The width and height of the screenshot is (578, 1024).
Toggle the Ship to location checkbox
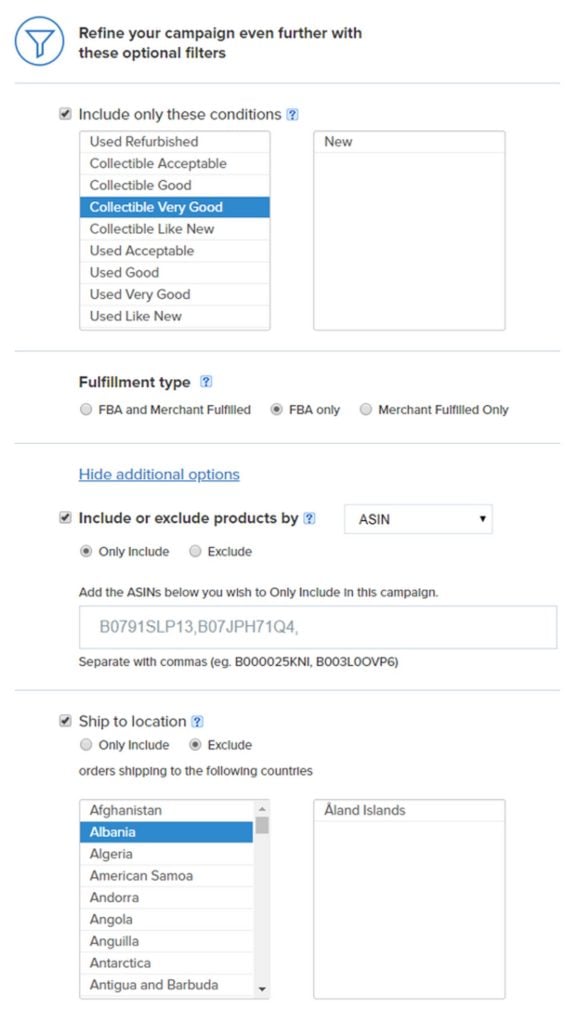pos(65,721)
